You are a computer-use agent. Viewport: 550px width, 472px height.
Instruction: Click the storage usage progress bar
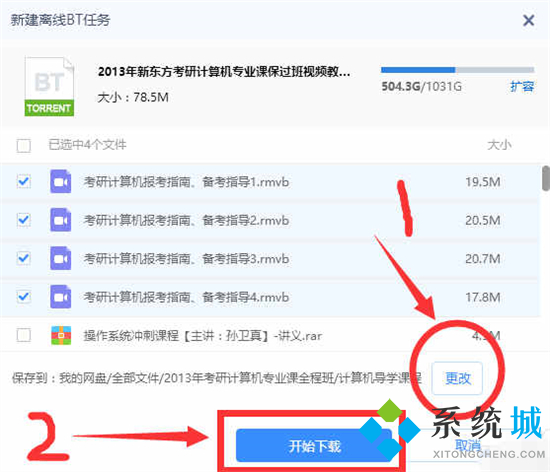(457, 70)
